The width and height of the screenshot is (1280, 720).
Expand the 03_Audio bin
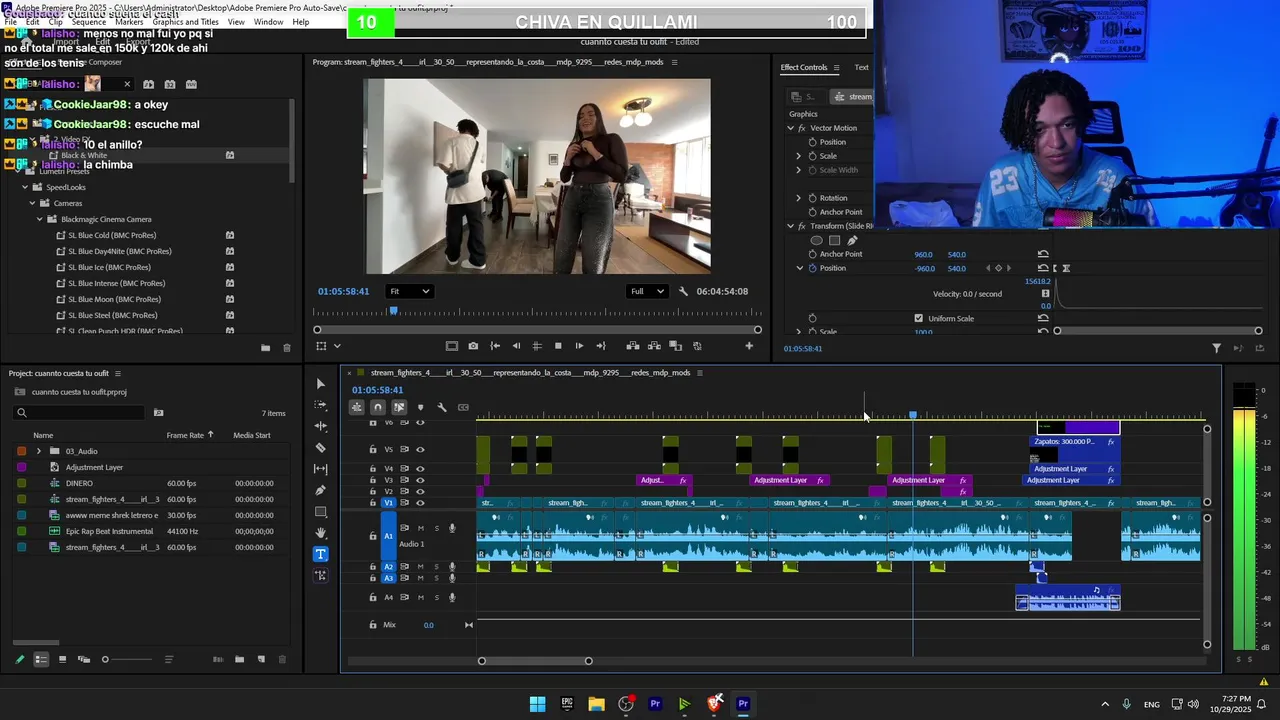pyautogui.click(x=39, y=451)
